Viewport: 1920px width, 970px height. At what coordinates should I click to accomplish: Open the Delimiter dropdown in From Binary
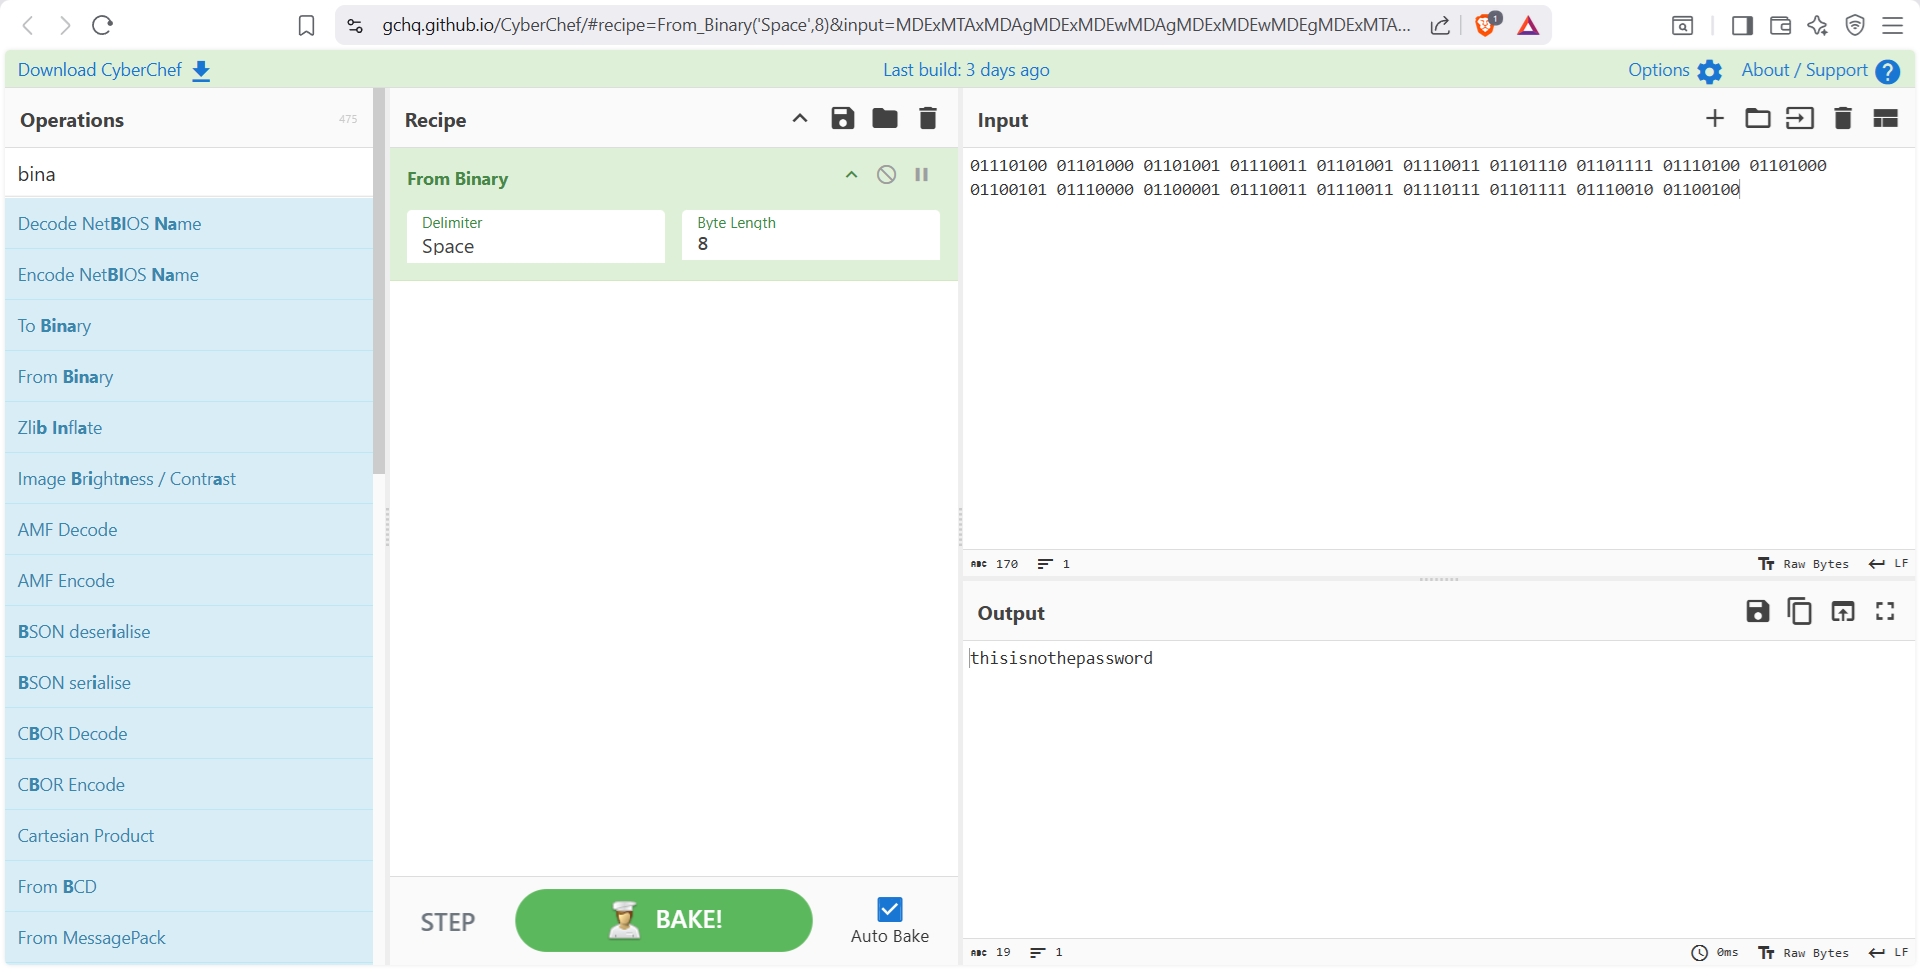(535, 246)
